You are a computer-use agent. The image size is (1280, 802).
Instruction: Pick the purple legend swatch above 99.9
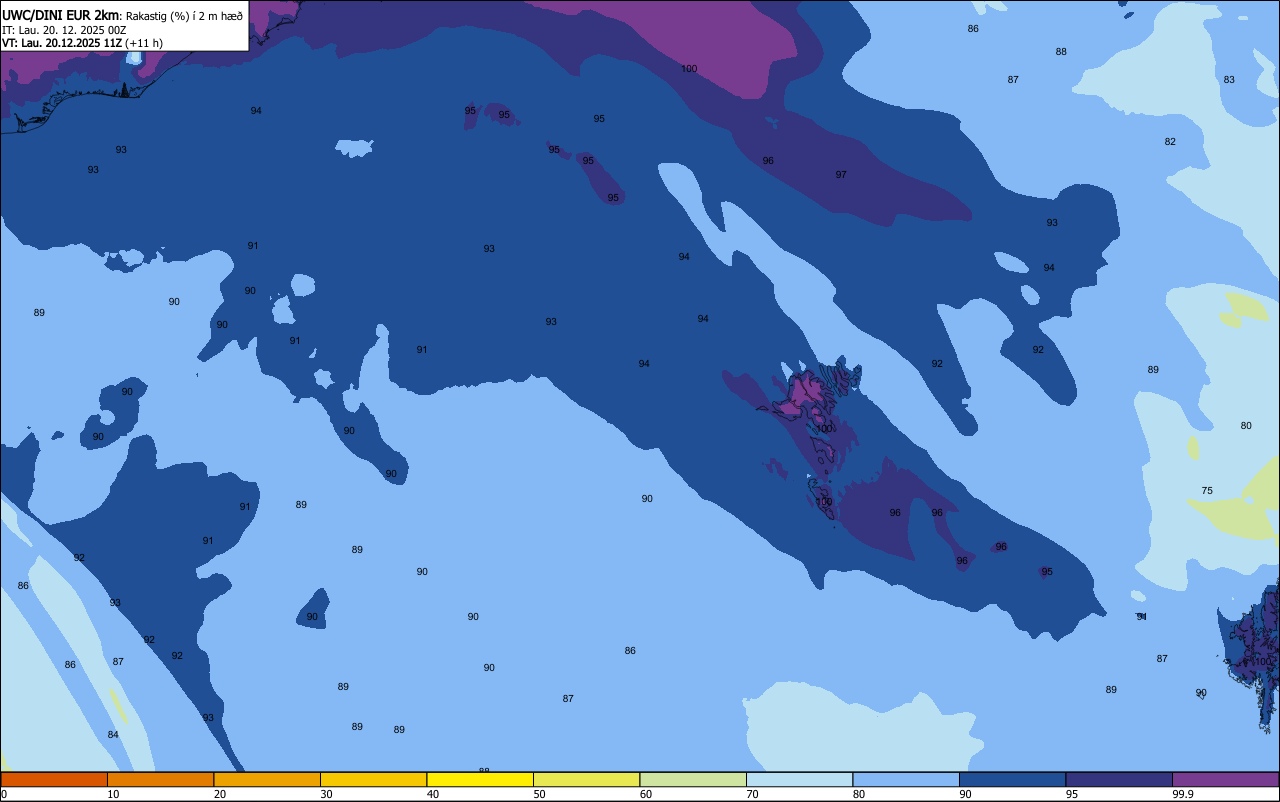tap(1225, 779)
